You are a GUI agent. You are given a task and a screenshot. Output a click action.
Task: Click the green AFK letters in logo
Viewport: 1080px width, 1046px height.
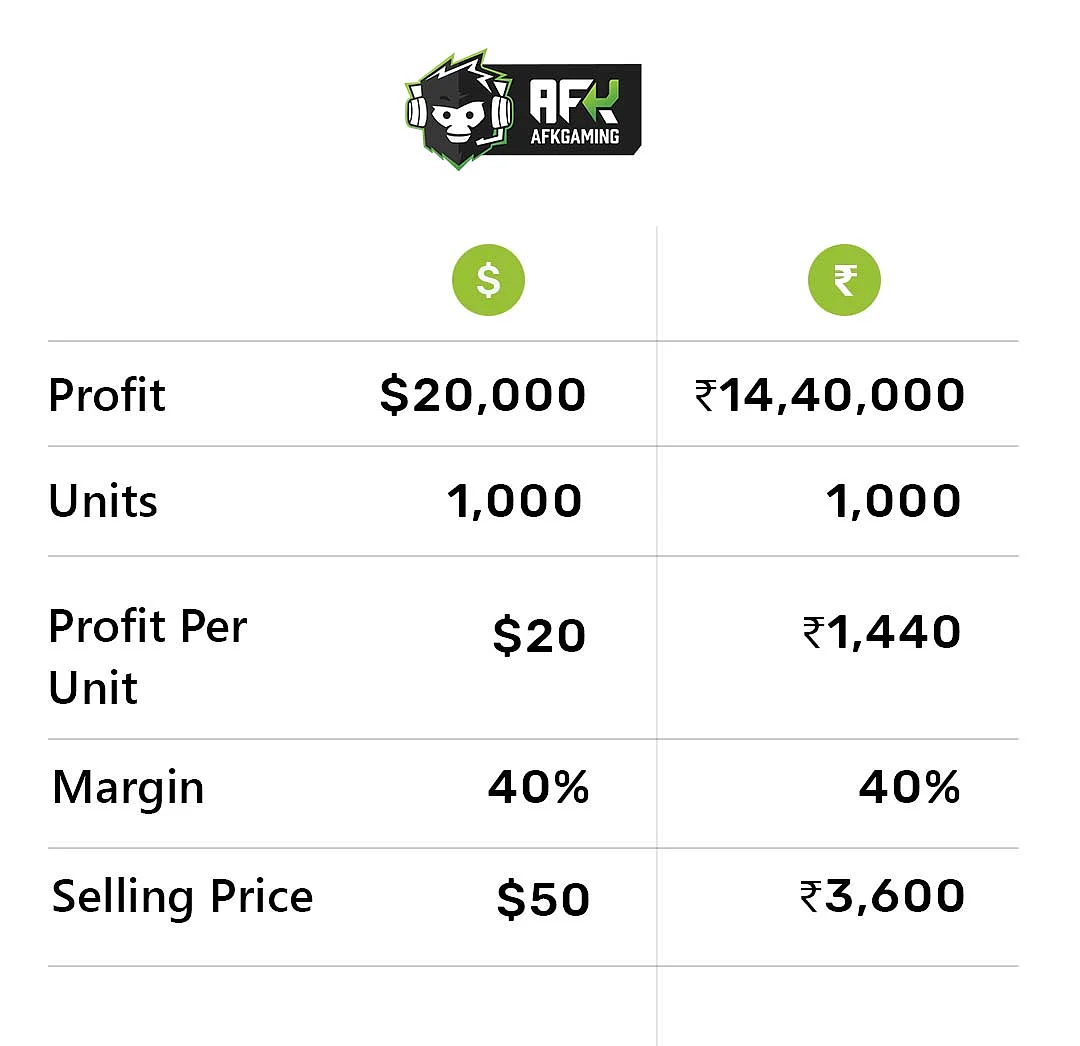pyautogui.click(x=574, y=101)
